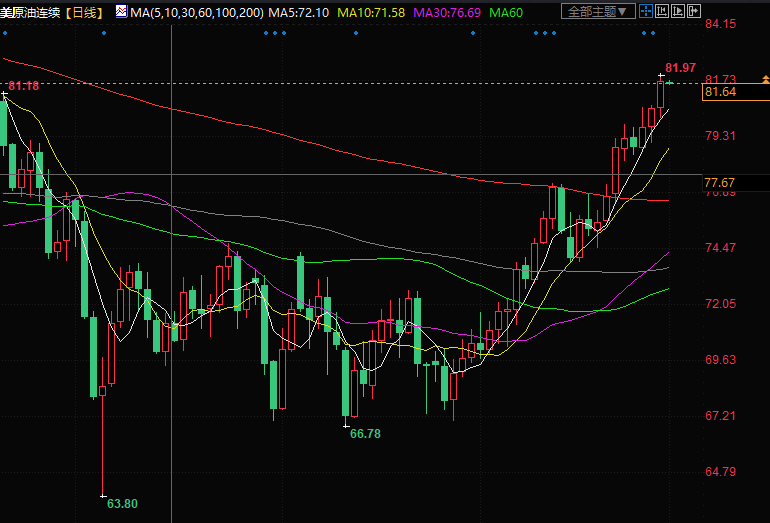Viewport: 770px width, 523px height.
Task: Click the orange double-arrow beside the price axis
Action: point(765,79)
